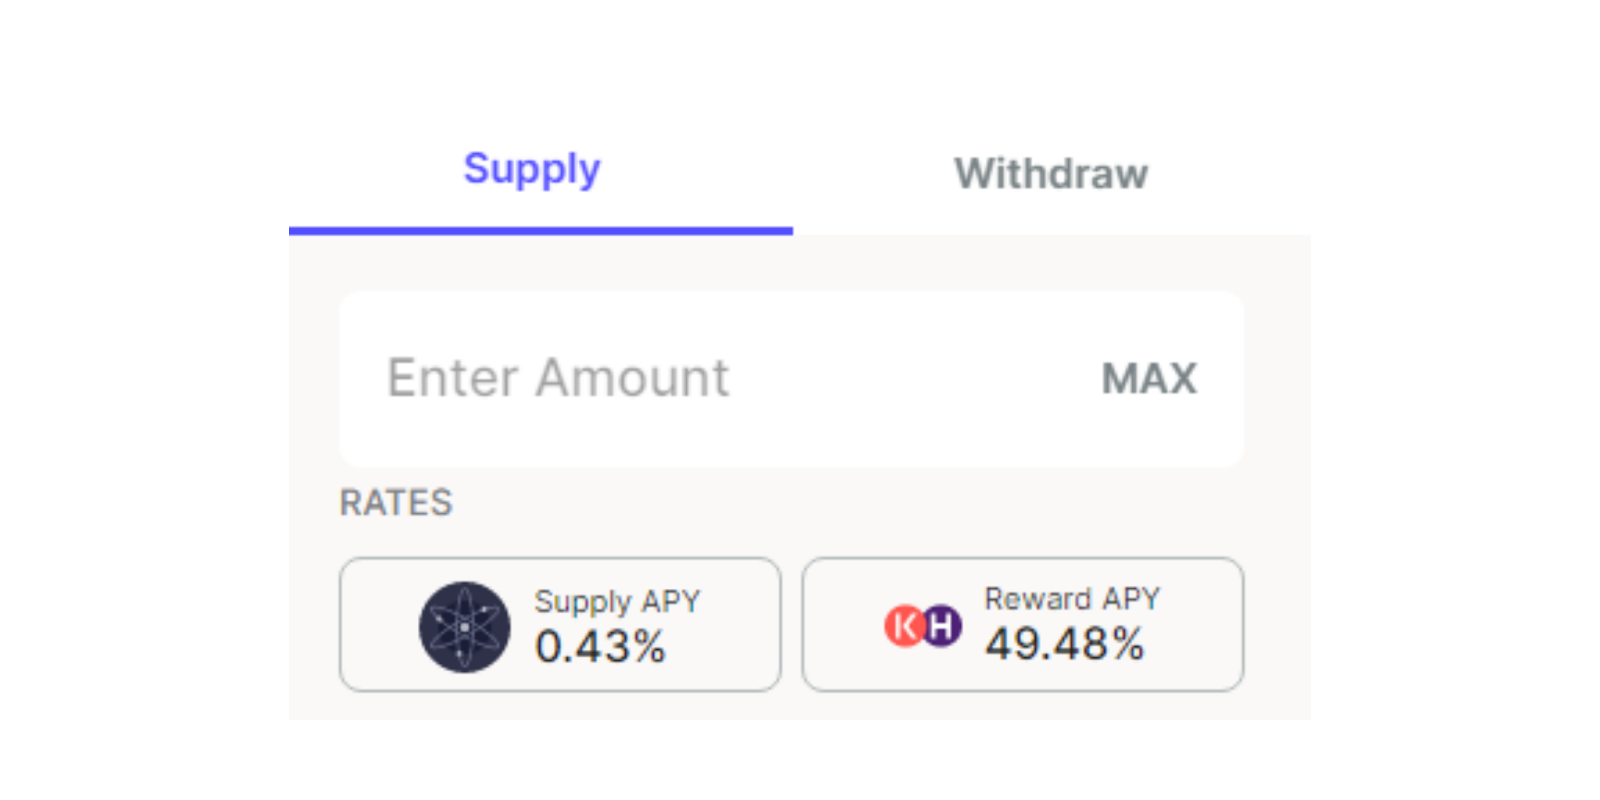Click the RATES section heading
This screenshot has height=800, width=1600.
point(396,502)
